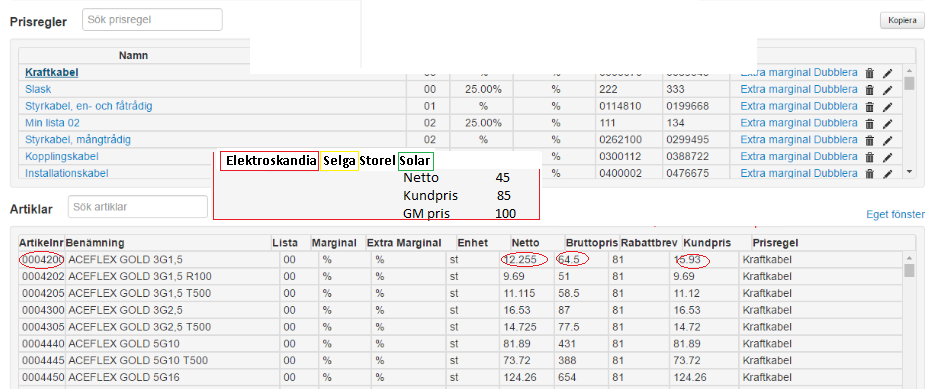Pencil icon on Styrkabel, mångtrådig row
Image resolution: width=931 pixels, height=389 pixels.
coord(887,140)
